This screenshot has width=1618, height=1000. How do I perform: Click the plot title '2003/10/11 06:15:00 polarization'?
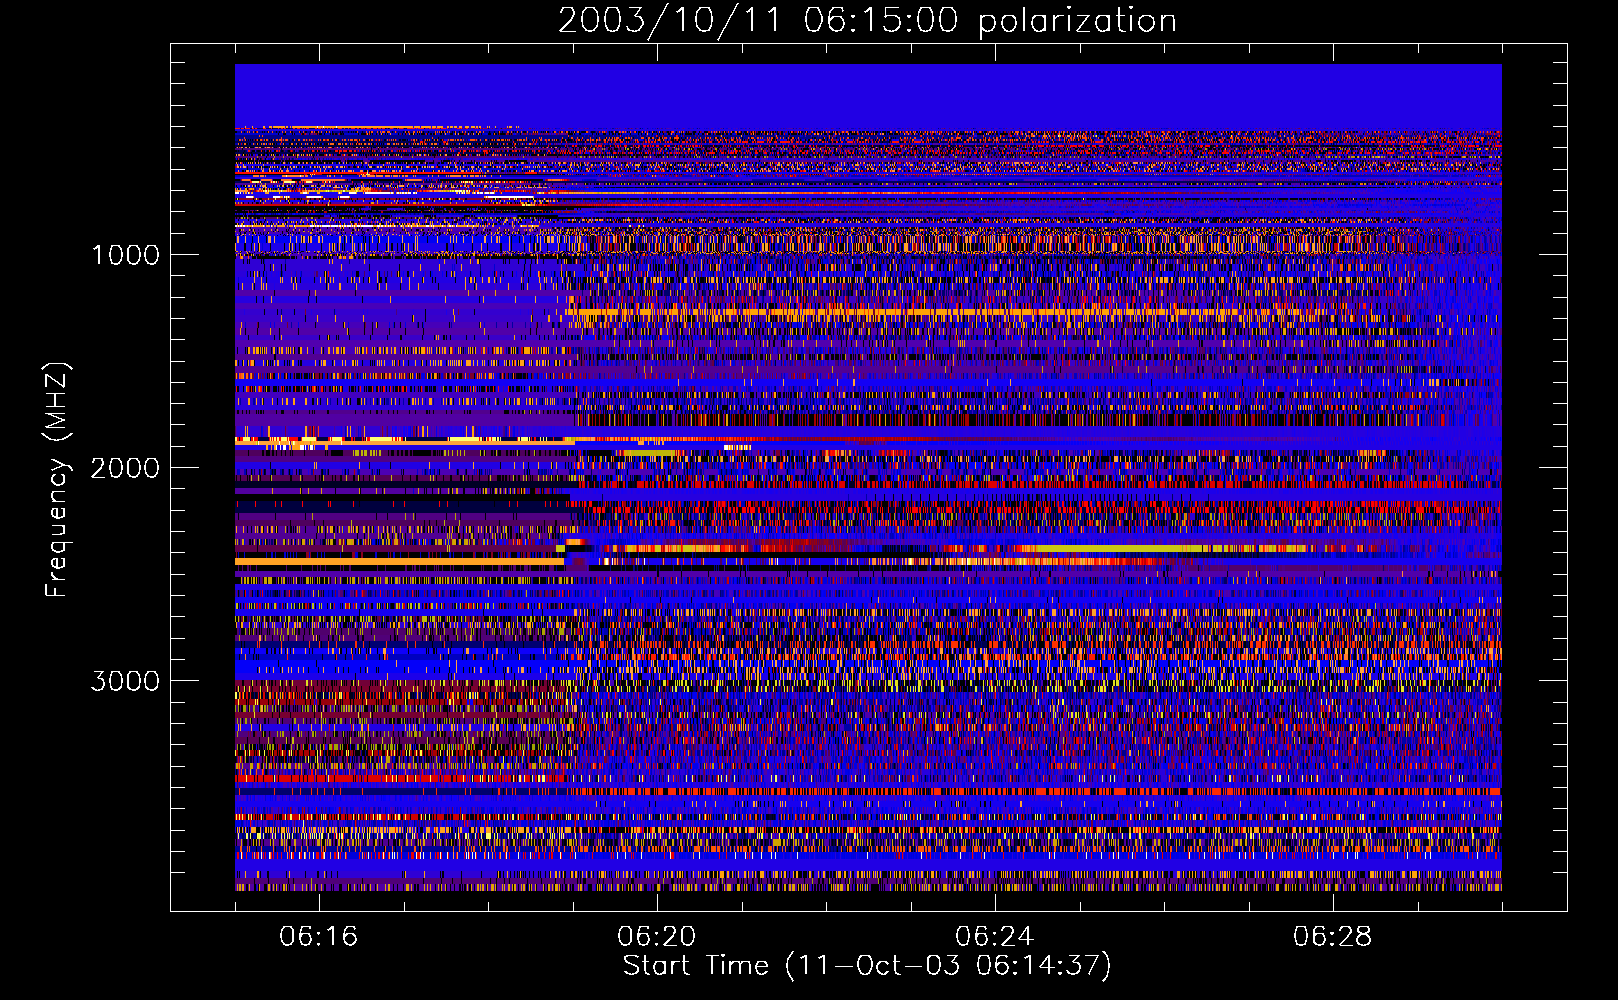867,21
